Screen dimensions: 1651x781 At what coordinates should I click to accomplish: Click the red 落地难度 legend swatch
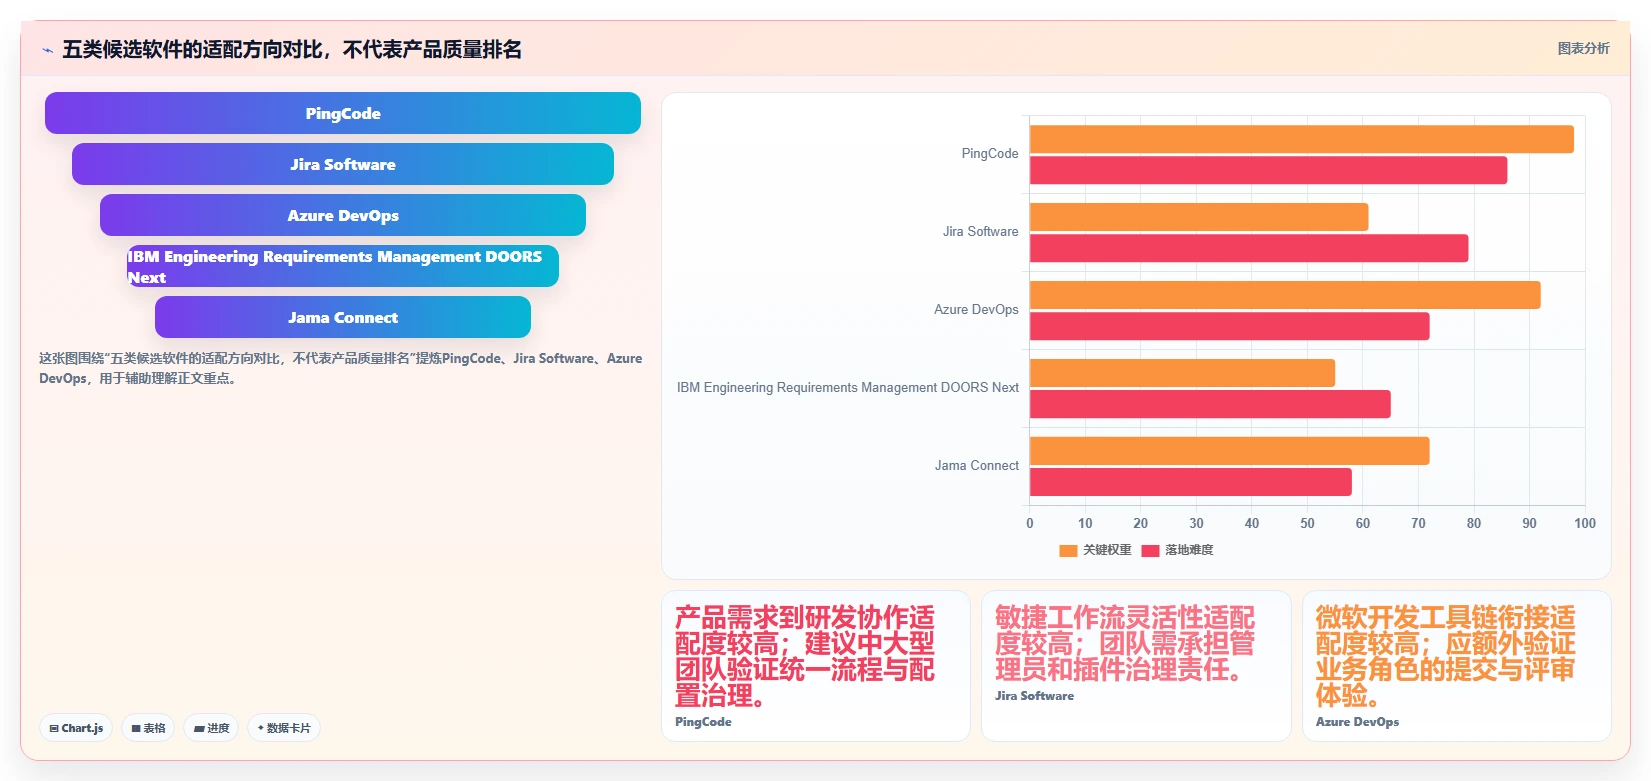pos(1150,550)
